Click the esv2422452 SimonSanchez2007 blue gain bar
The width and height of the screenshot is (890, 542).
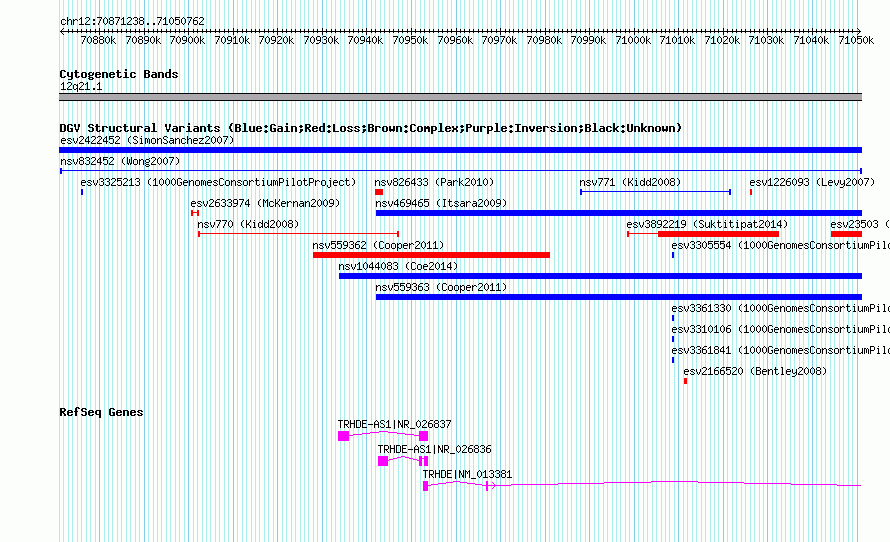(x=460, y=150)
